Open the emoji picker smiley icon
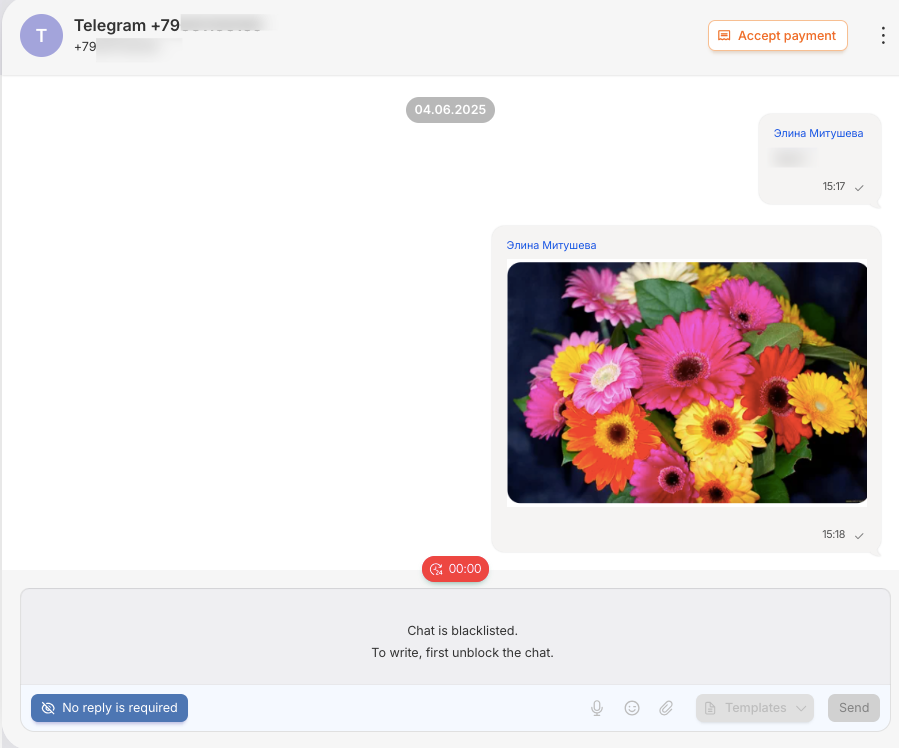 click(632, 708)
